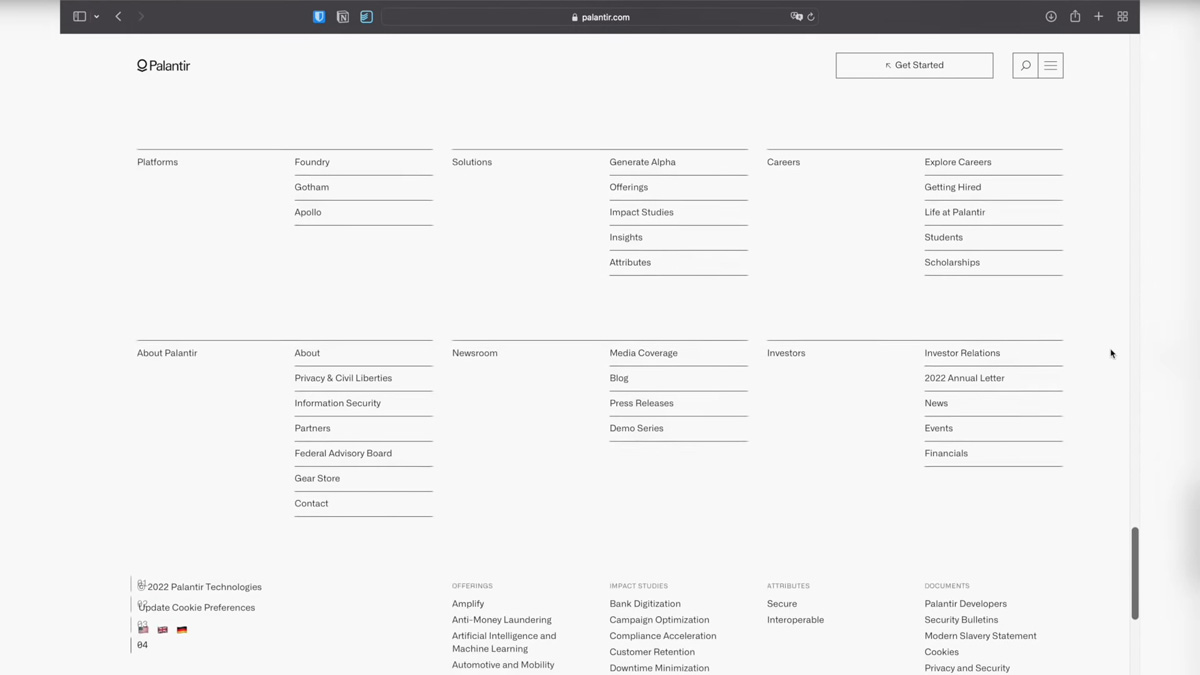Select the UK flag language icon
The height and width of the screenshot is (675, 1200).
[163, 630]
